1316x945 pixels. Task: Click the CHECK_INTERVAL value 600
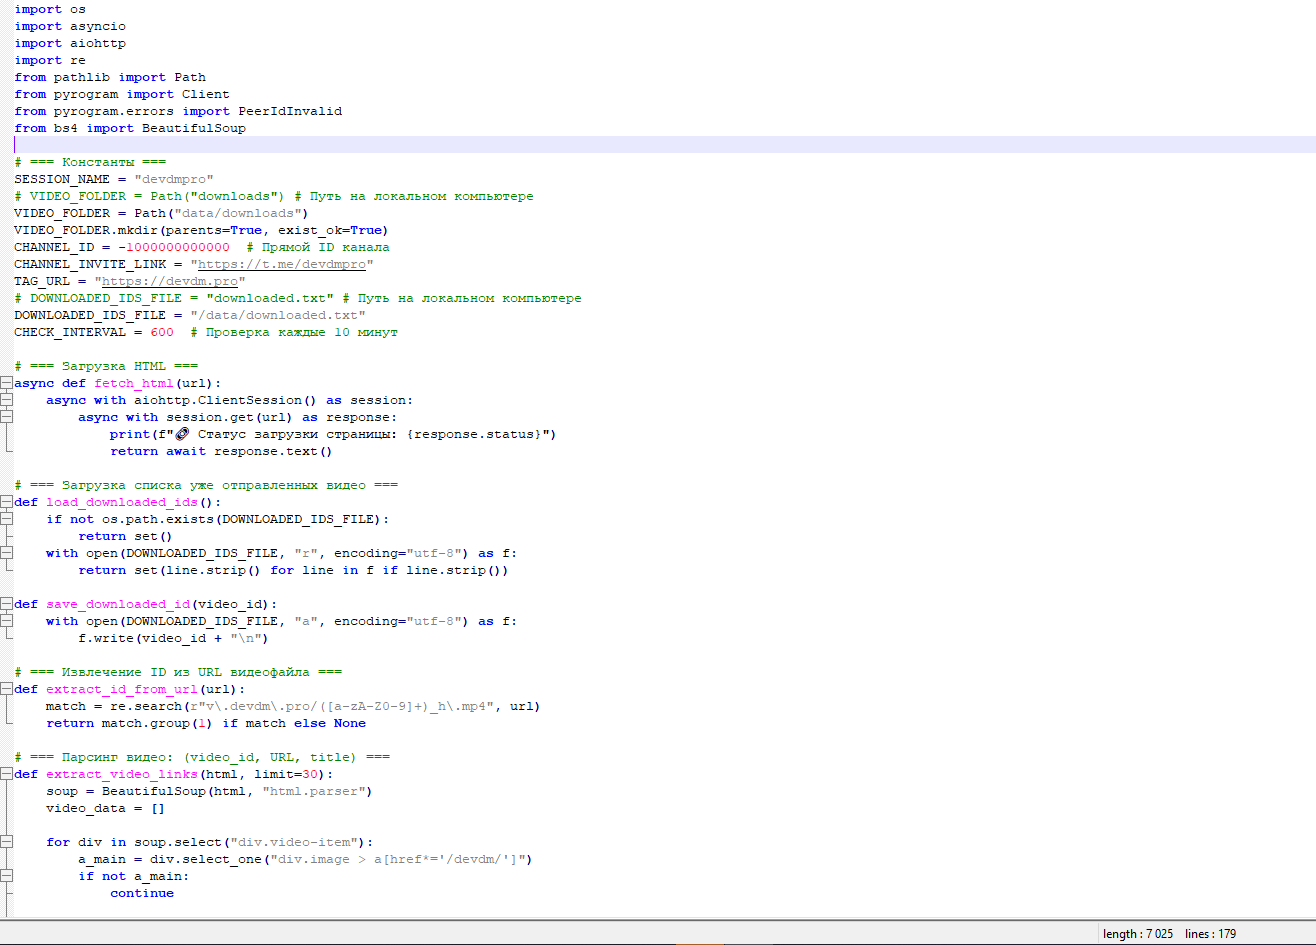click(x=162, y=332)
